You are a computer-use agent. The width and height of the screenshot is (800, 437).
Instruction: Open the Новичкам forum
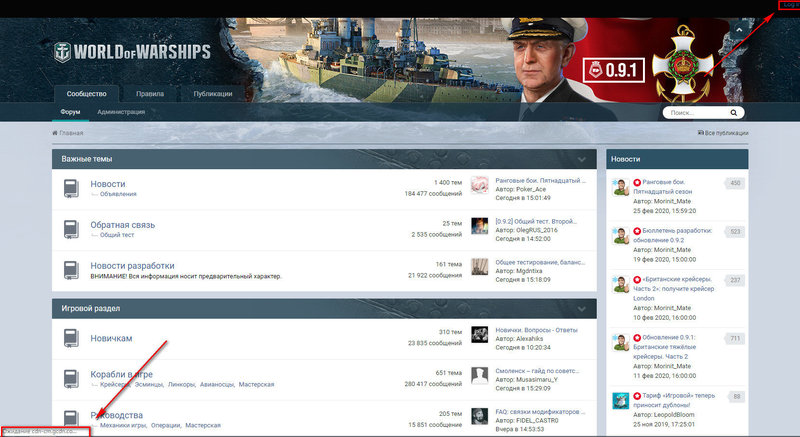(x=111, y=338)
